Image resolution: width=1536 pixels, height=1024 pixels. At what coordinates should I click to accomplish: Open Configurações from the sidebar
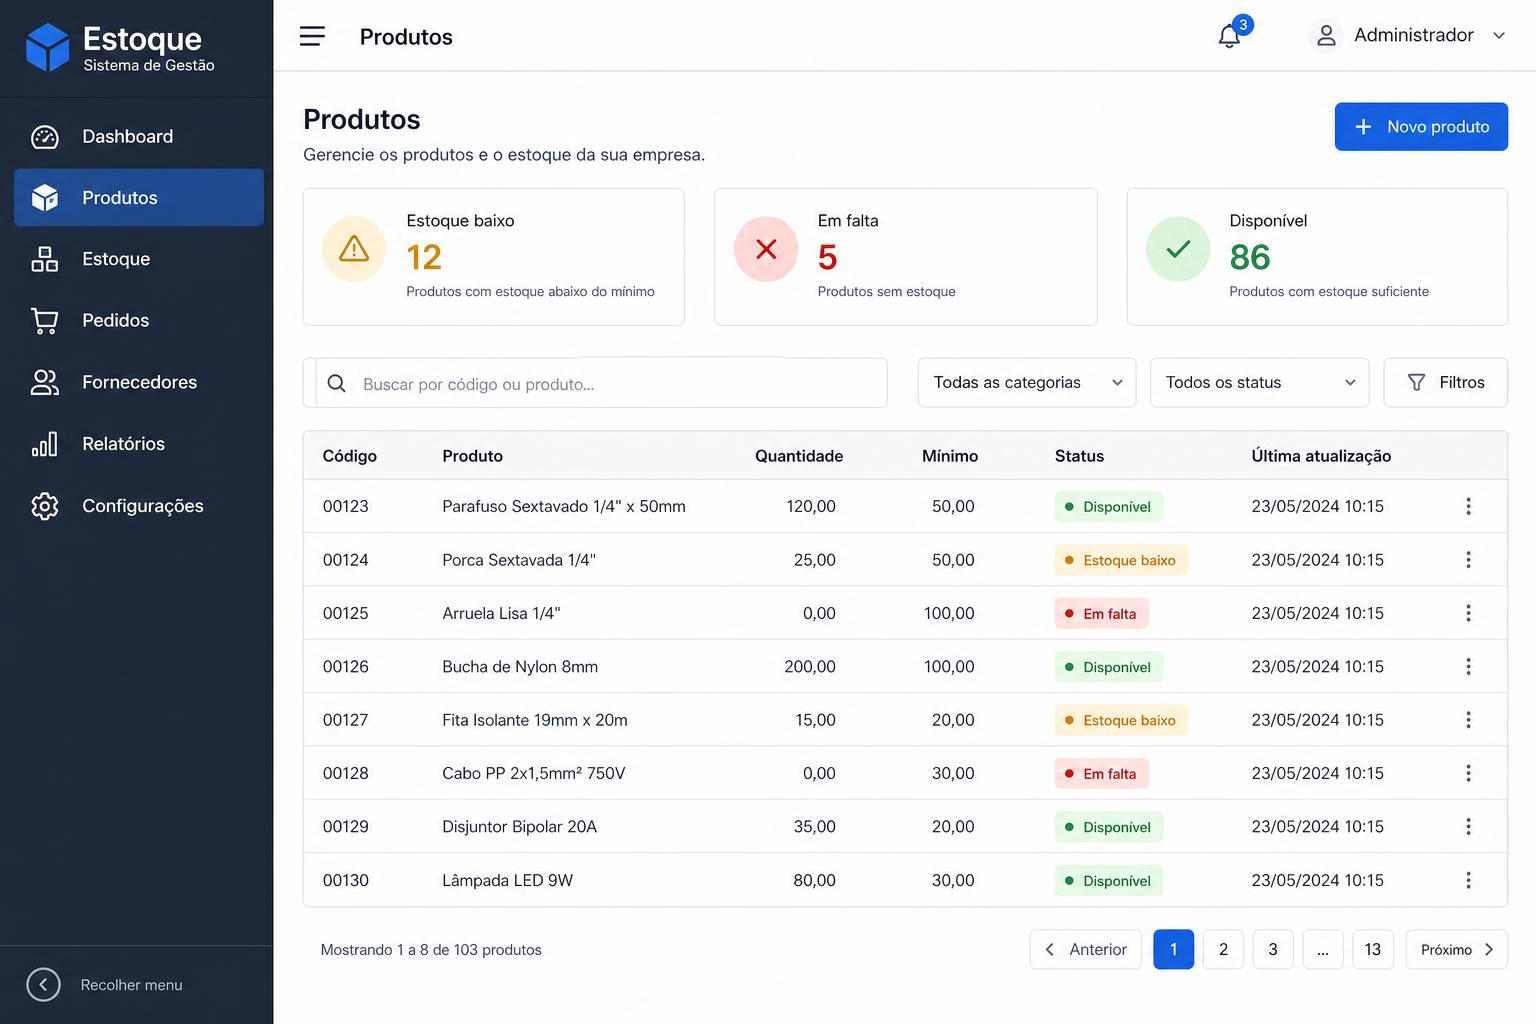point(139,506)
